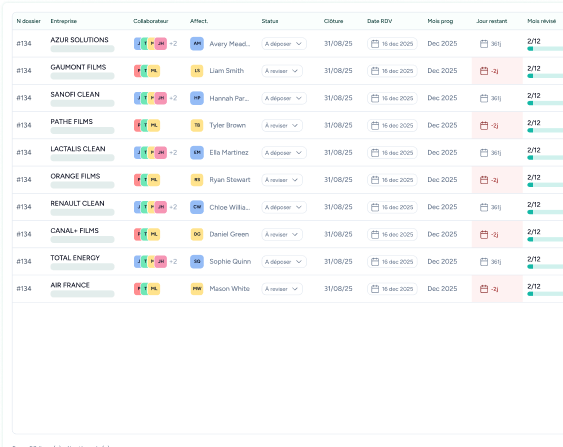Click HP avatar for Hannah Par..
Screen dimensions: 563x447
pyautogui.click(x=197, y=98)
